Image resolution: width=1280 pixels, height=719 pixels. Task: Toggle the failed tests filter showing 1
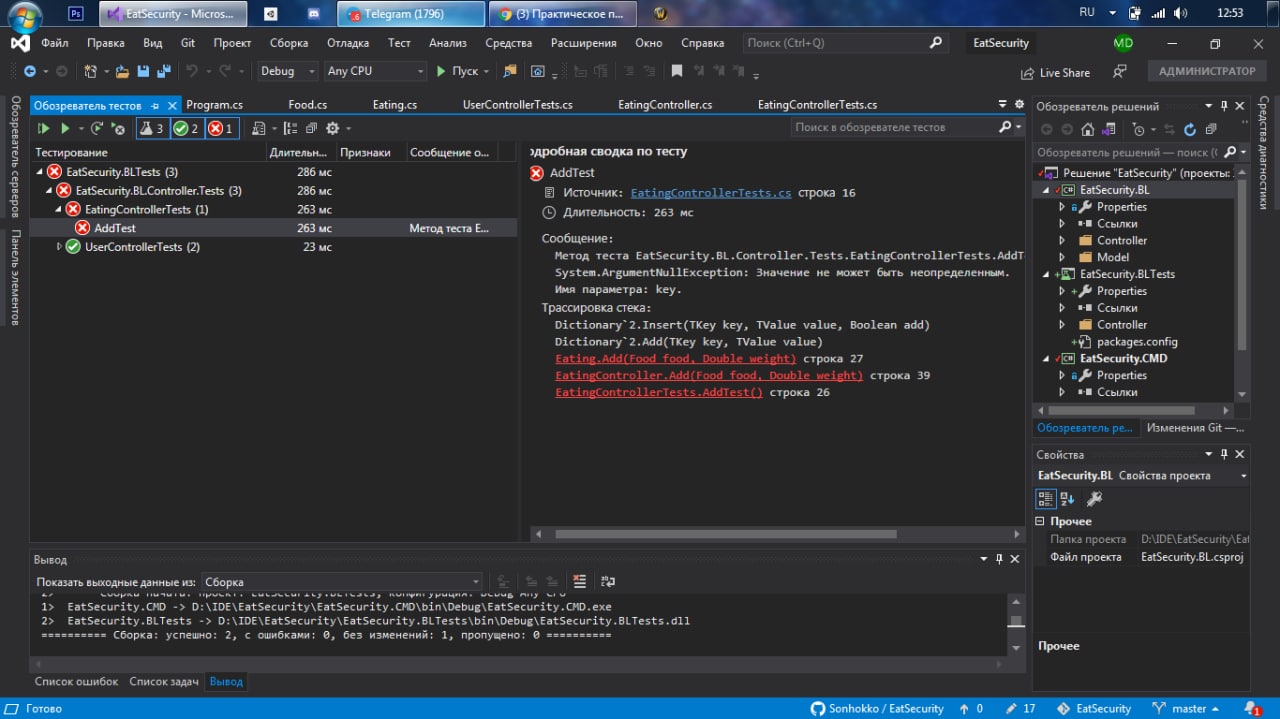(x=221, y=128)
